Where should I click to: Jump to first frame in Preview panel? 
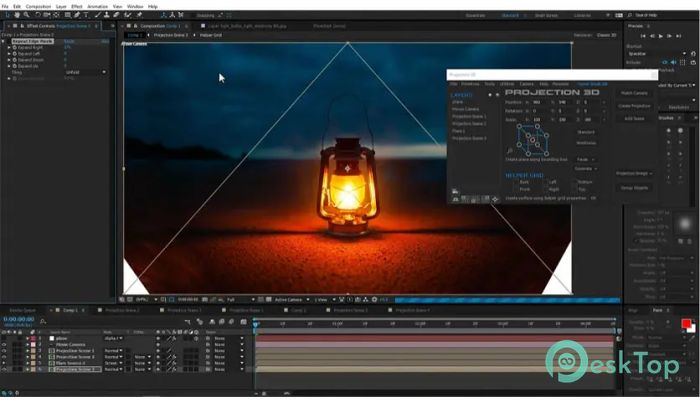[643, 36]
